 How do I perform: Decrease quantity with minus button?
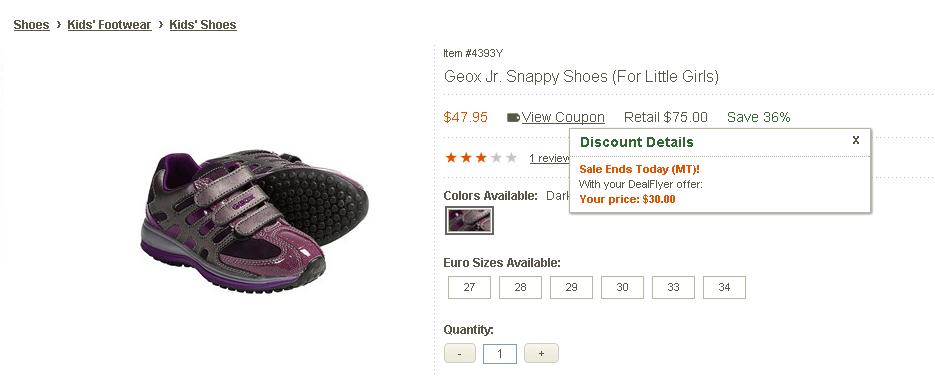click(460, 353)
